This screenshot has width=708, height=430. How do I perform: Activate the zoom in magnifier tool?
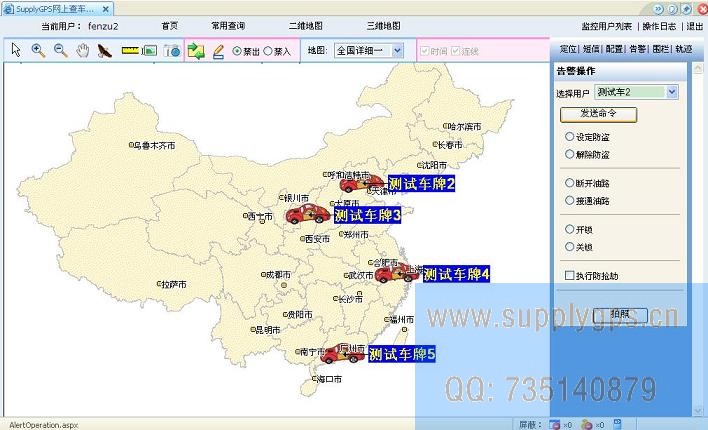[x=38, y=49]
